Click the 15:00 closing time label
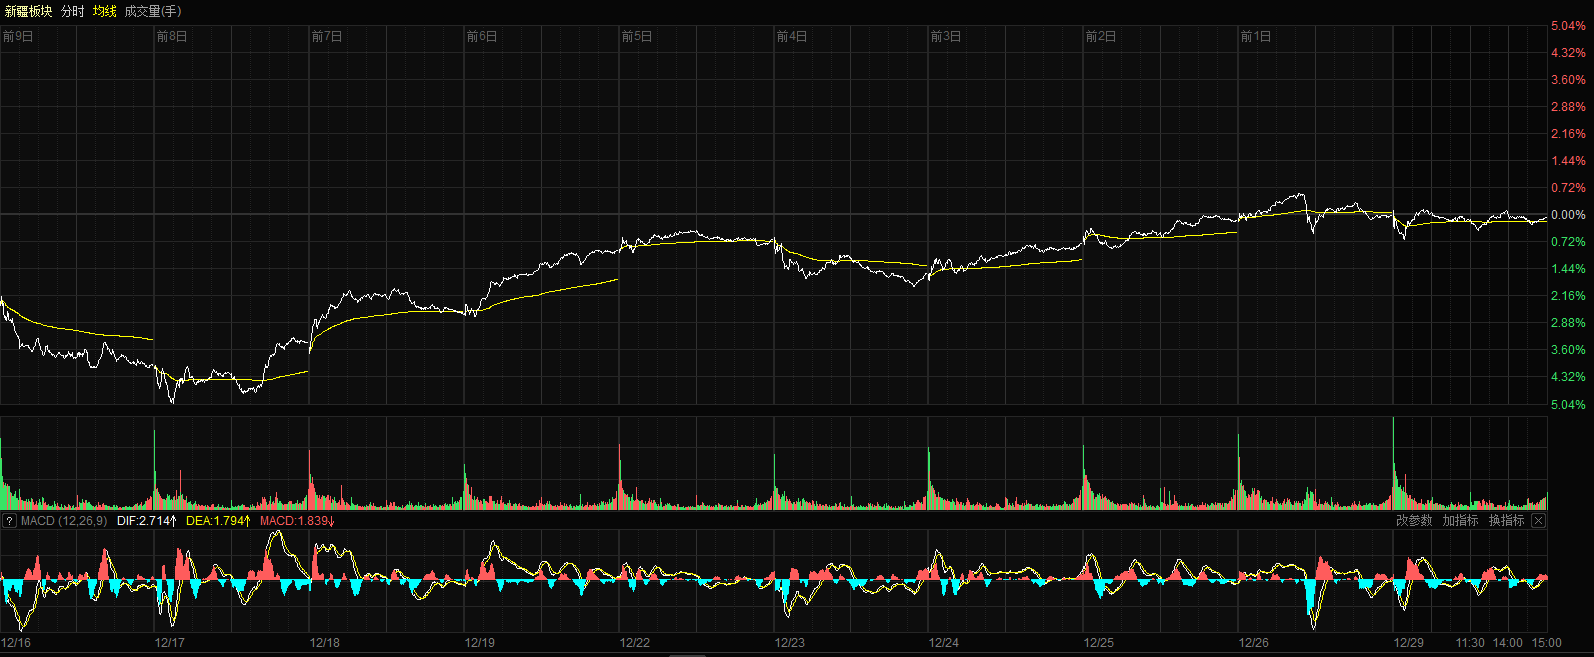The image size is (1594, 657). pyautogui.click(x=1546, y=643)
